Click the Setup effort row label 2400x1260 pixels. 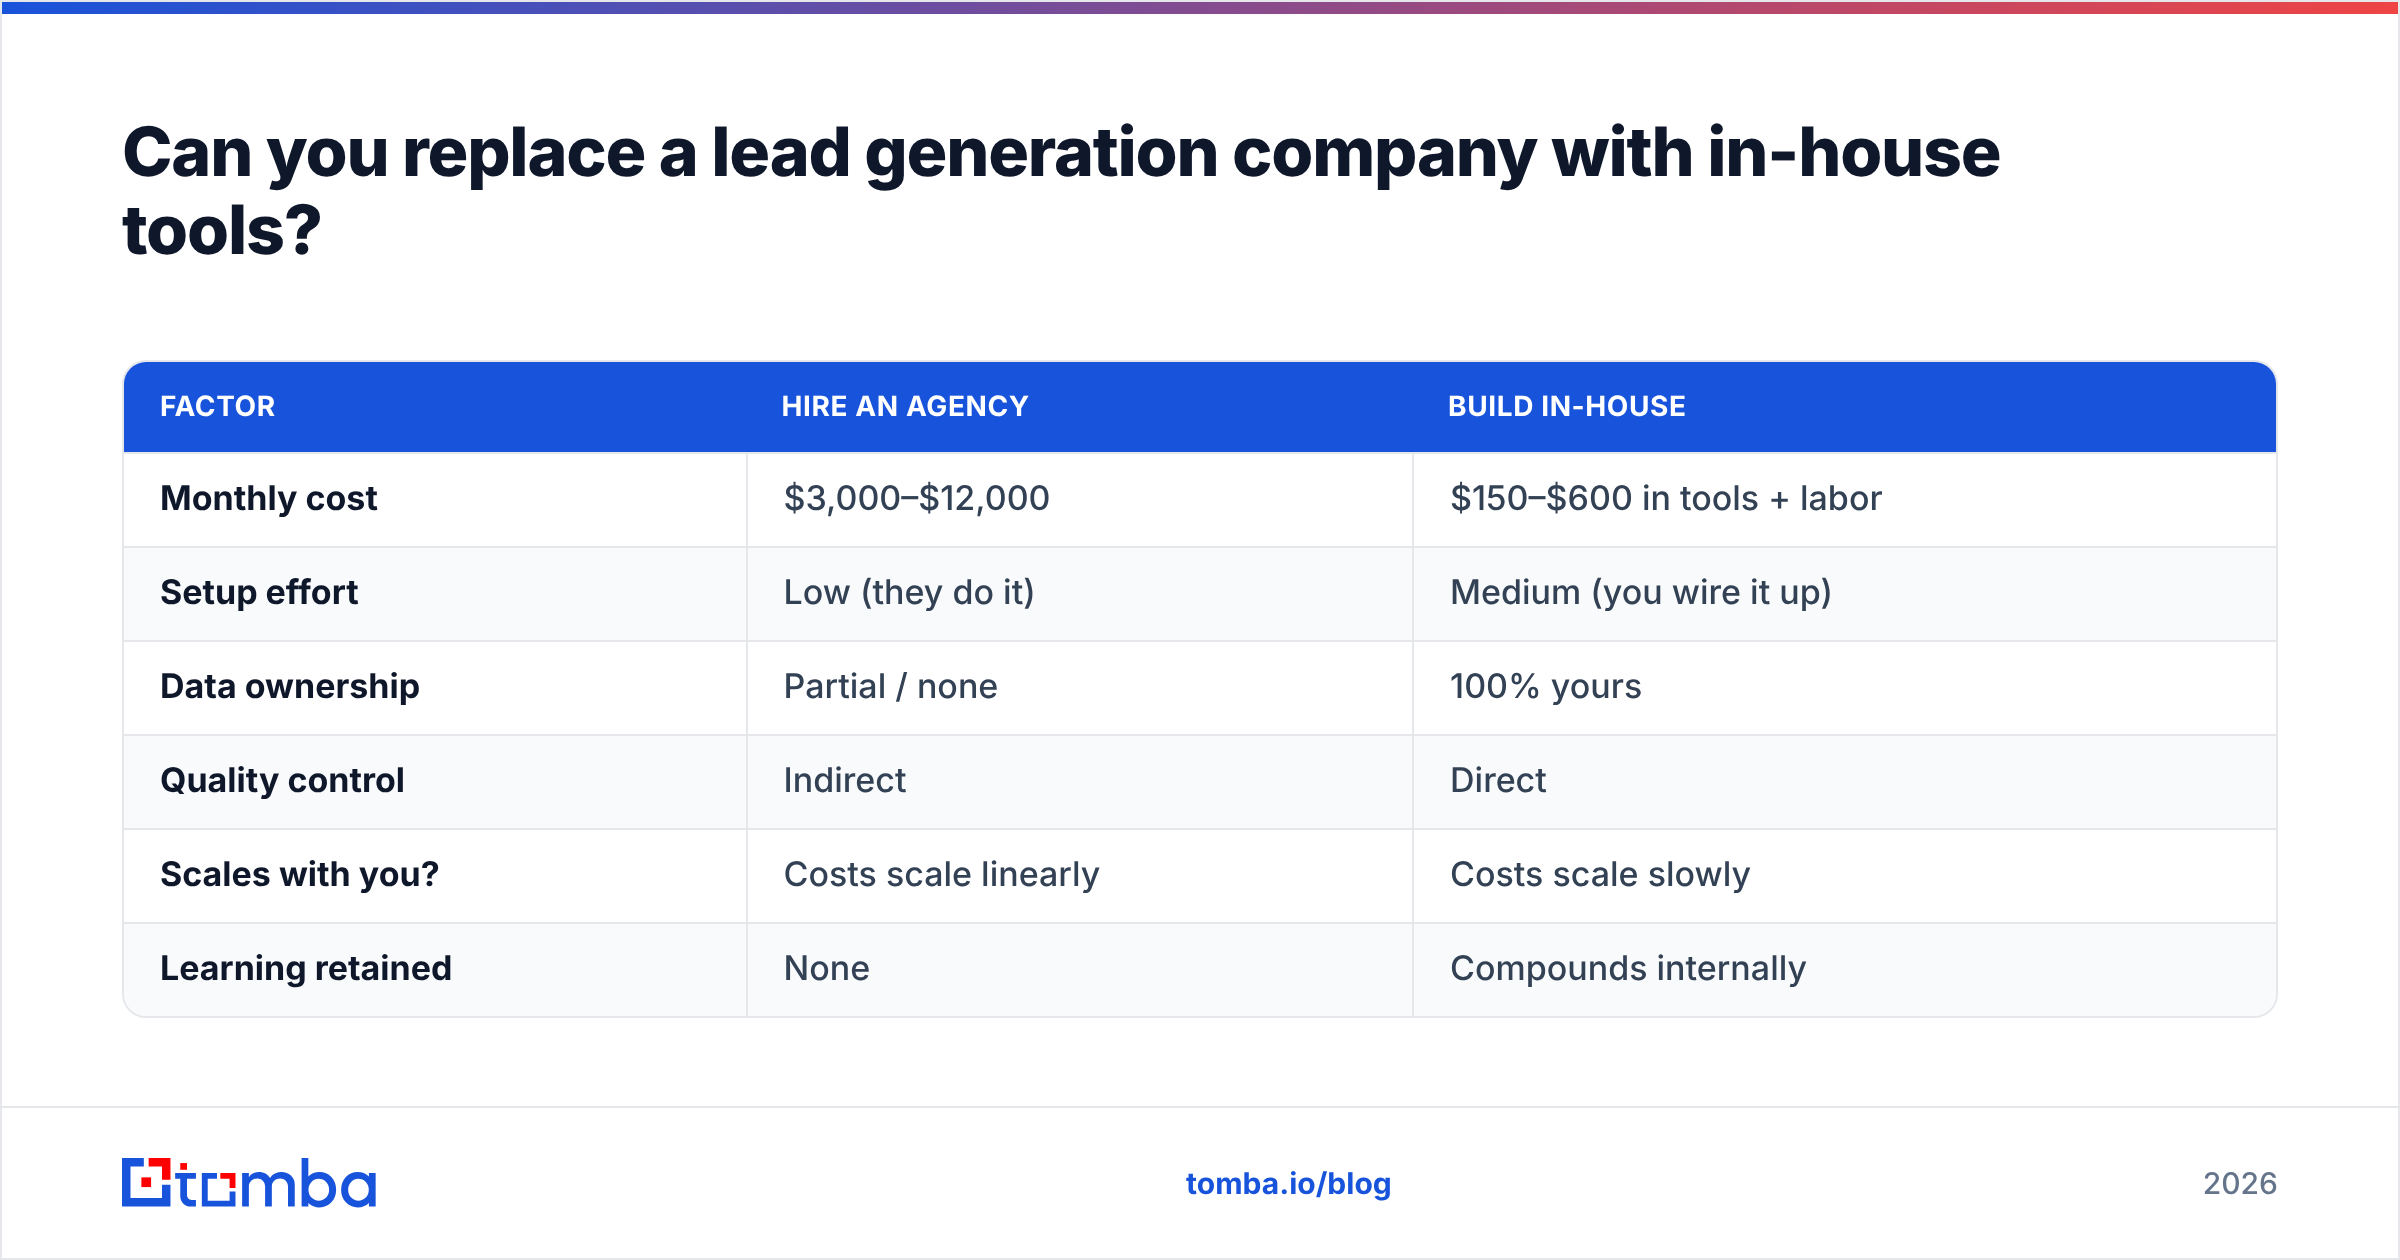pos(259,592)
